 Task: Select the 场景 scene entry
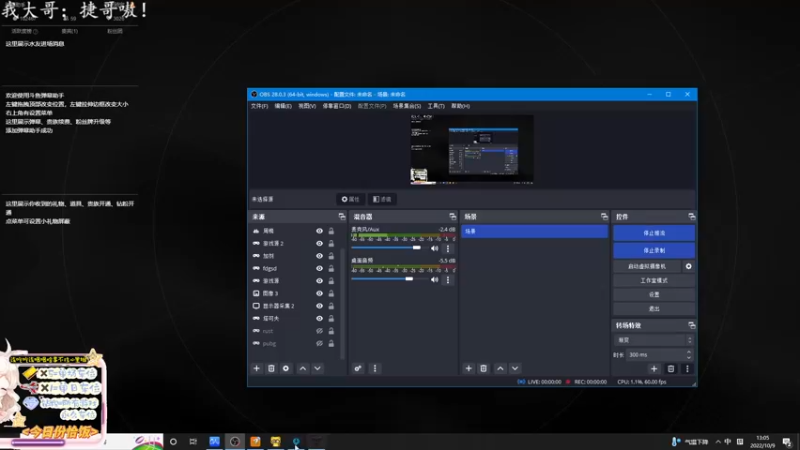535,232
